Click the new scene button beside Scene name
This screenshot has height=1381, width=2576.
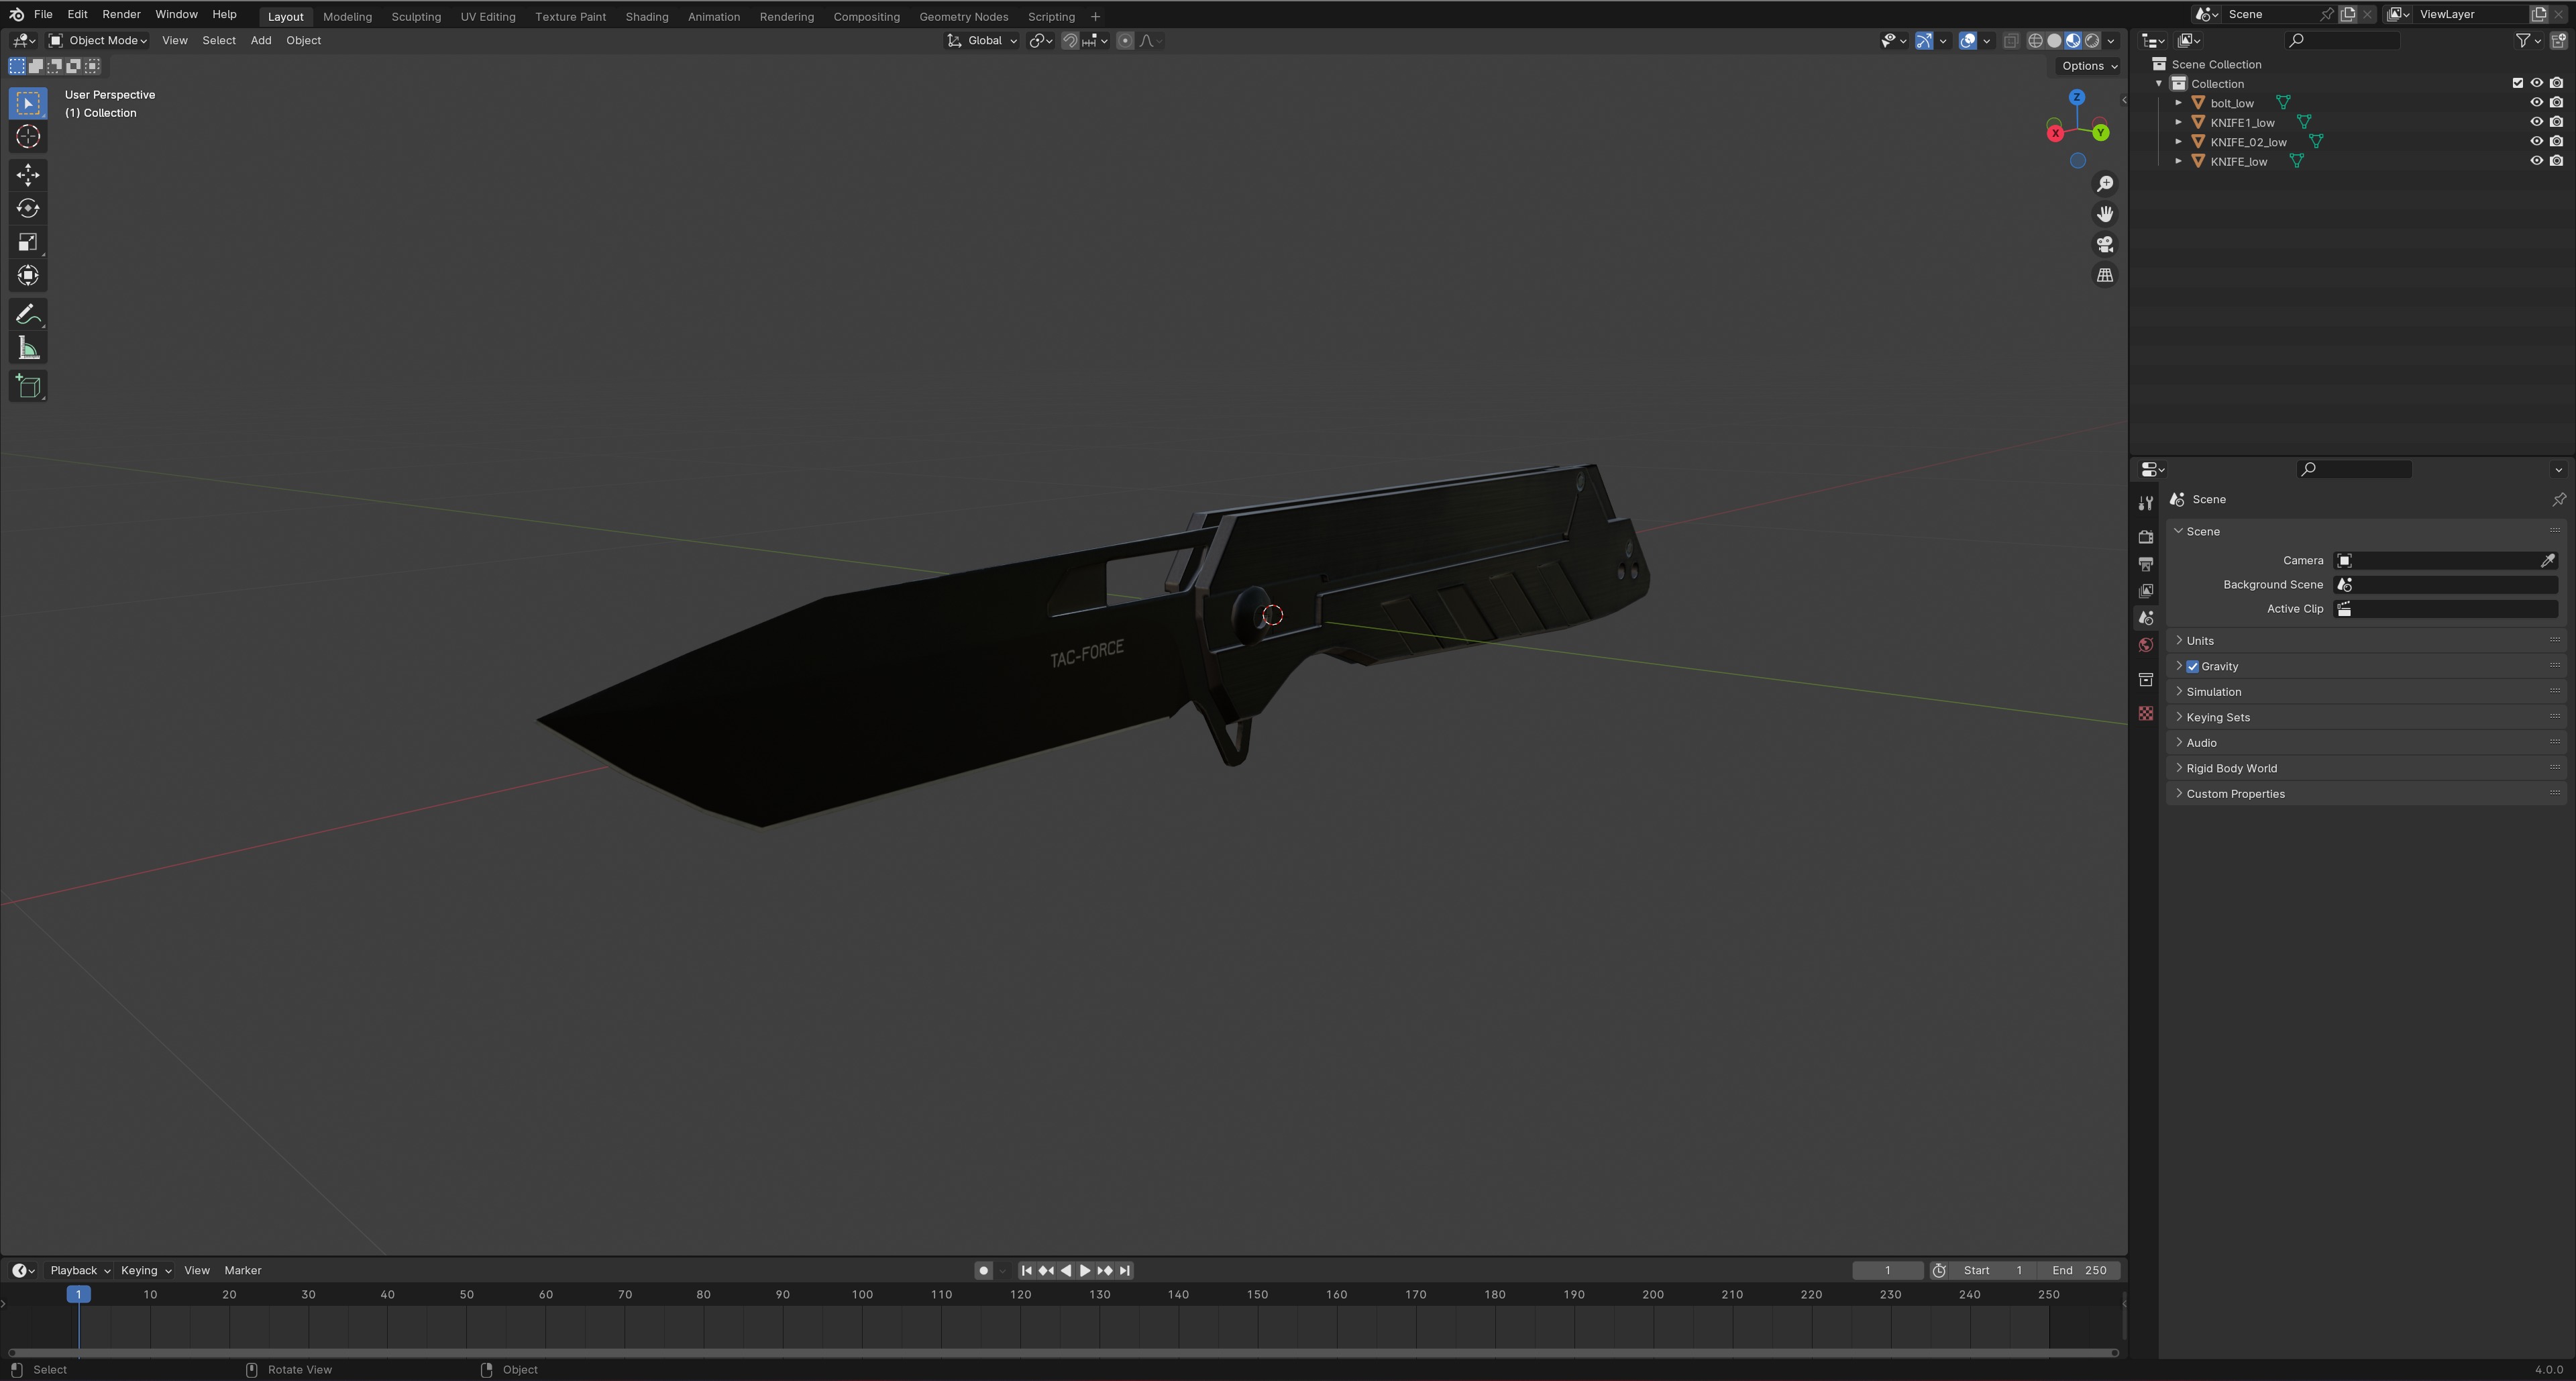tap(2347, 14)
